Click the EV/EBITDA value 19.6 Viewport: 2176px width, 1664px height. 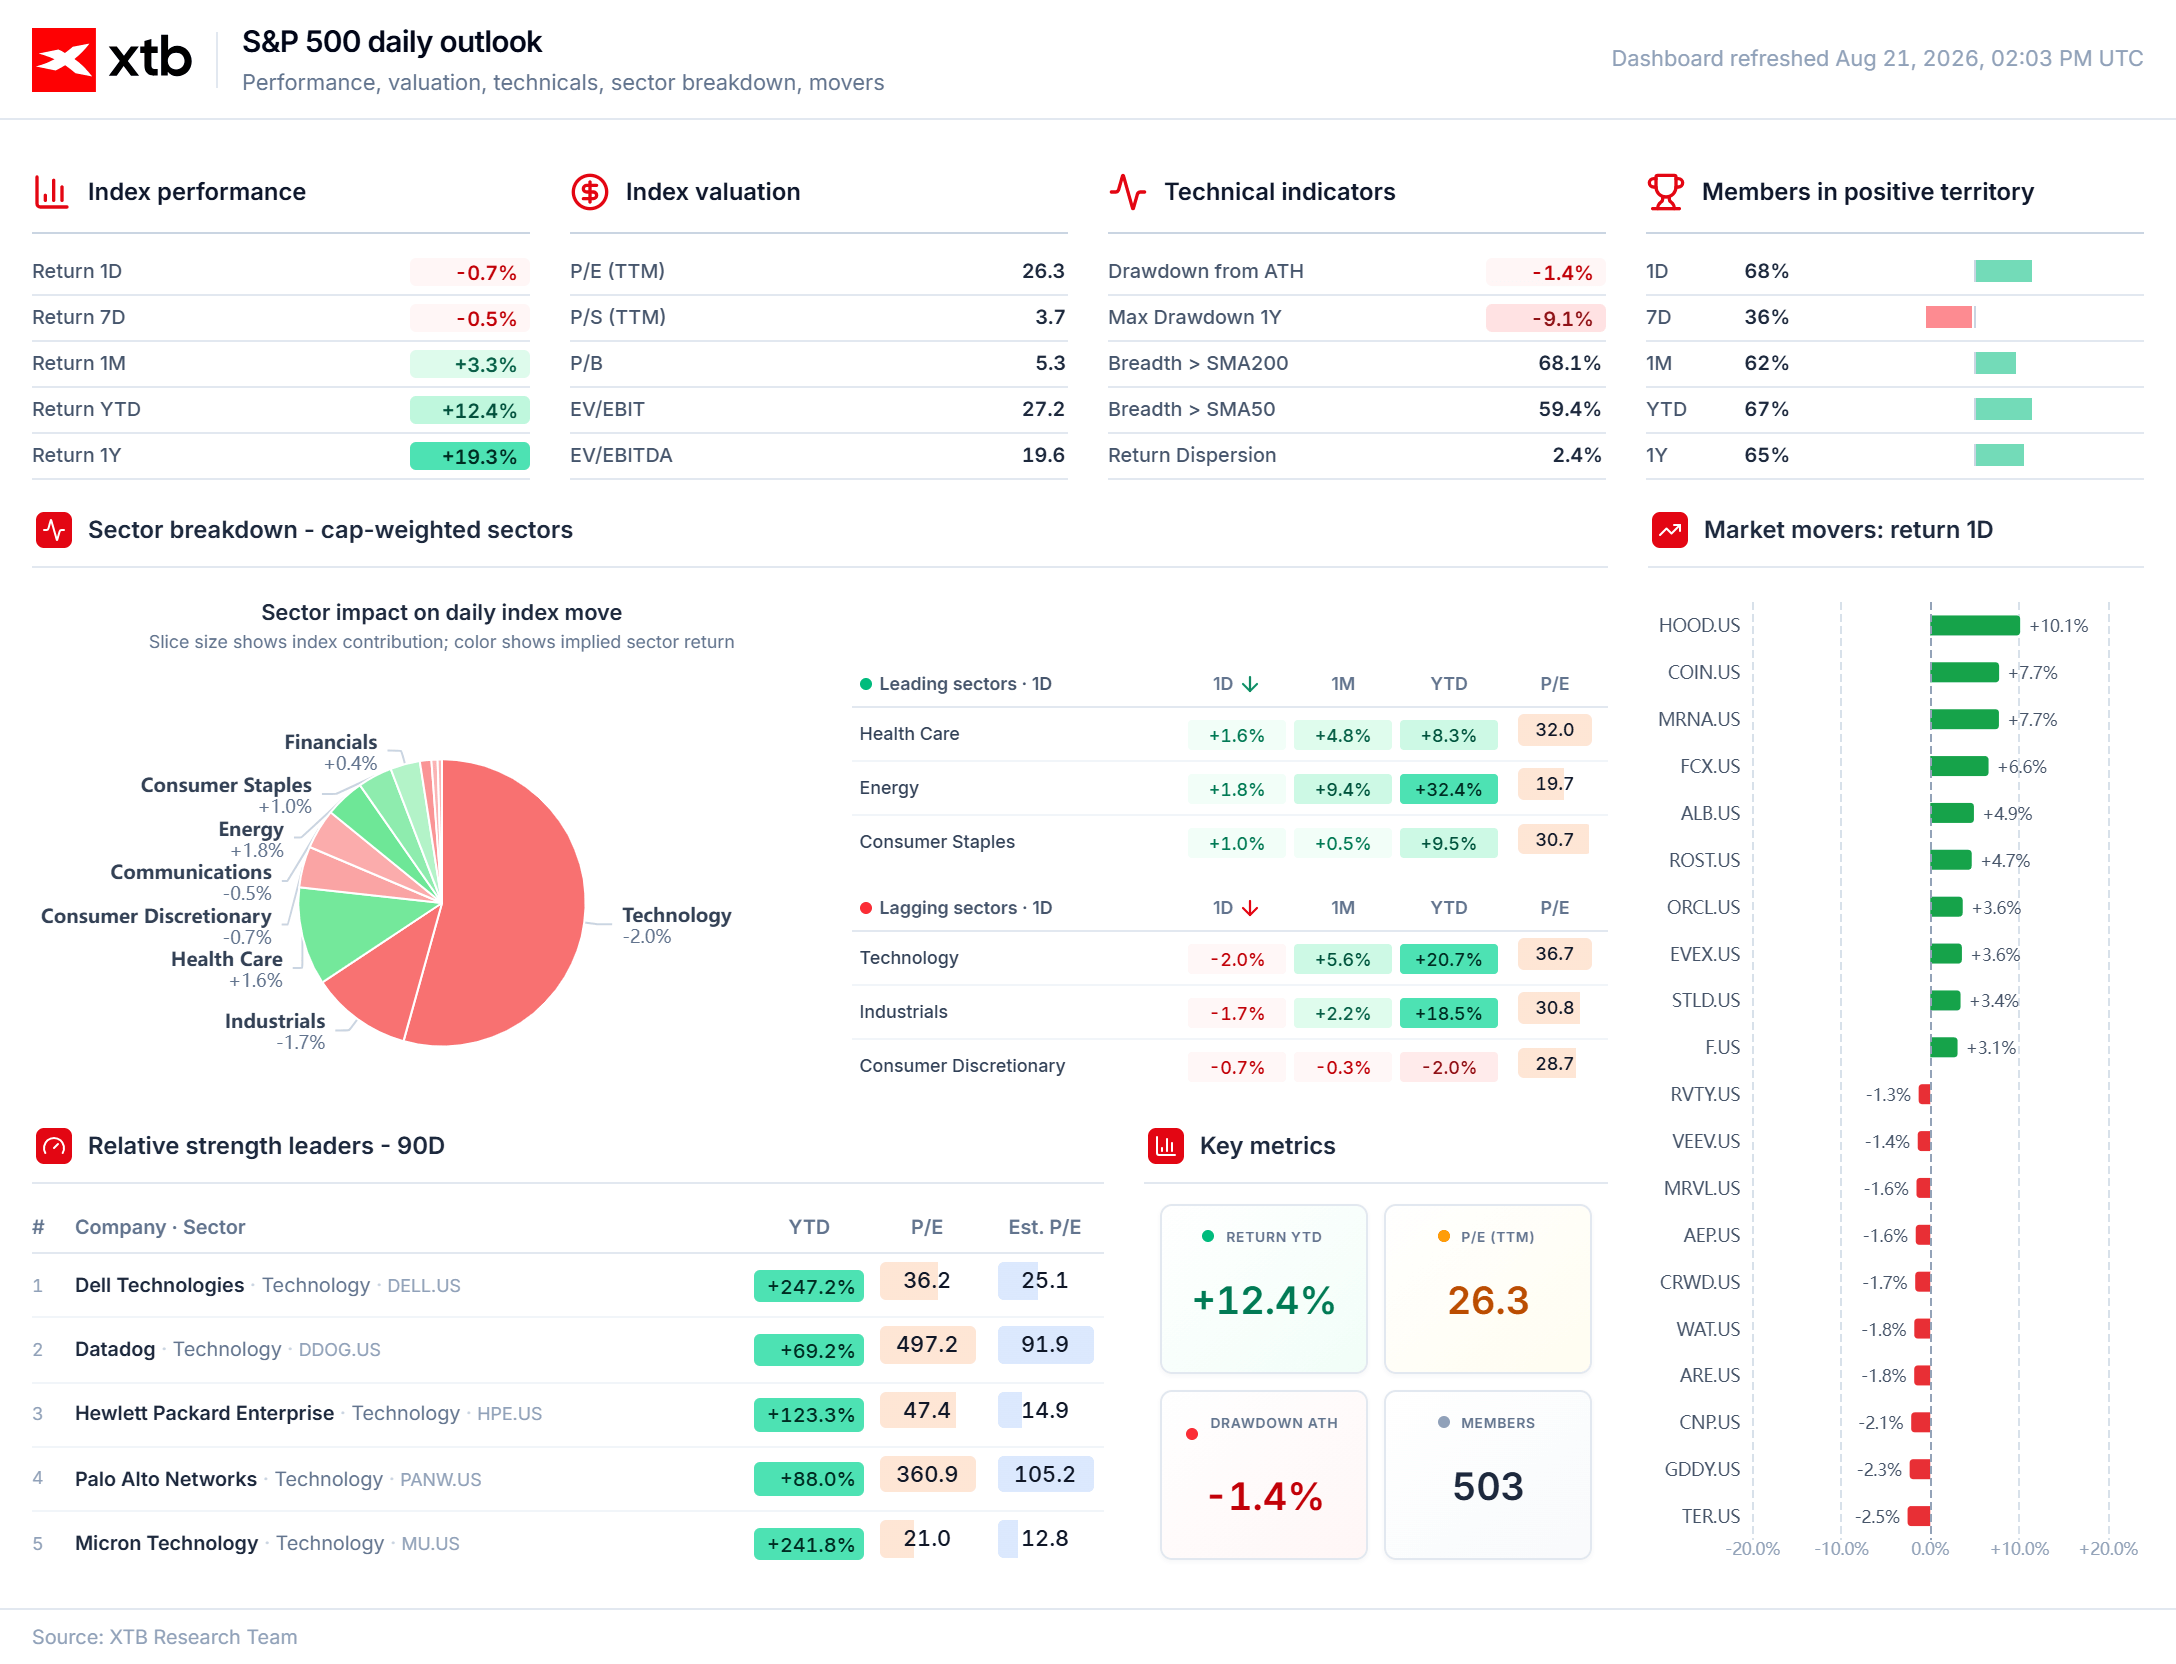point(1043,455)
